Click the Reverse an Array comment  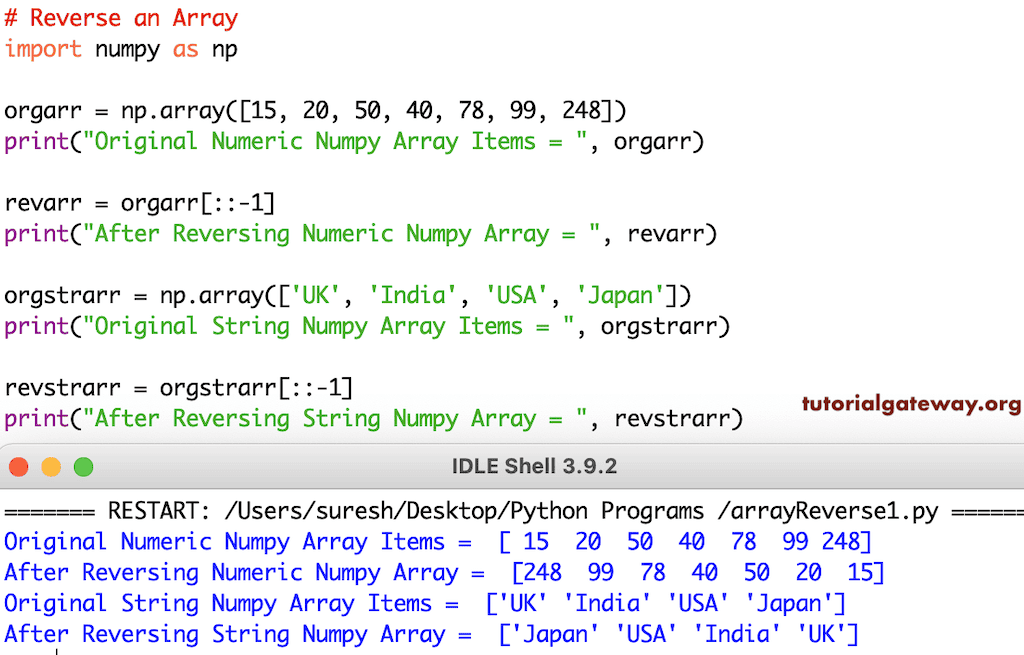122,17
